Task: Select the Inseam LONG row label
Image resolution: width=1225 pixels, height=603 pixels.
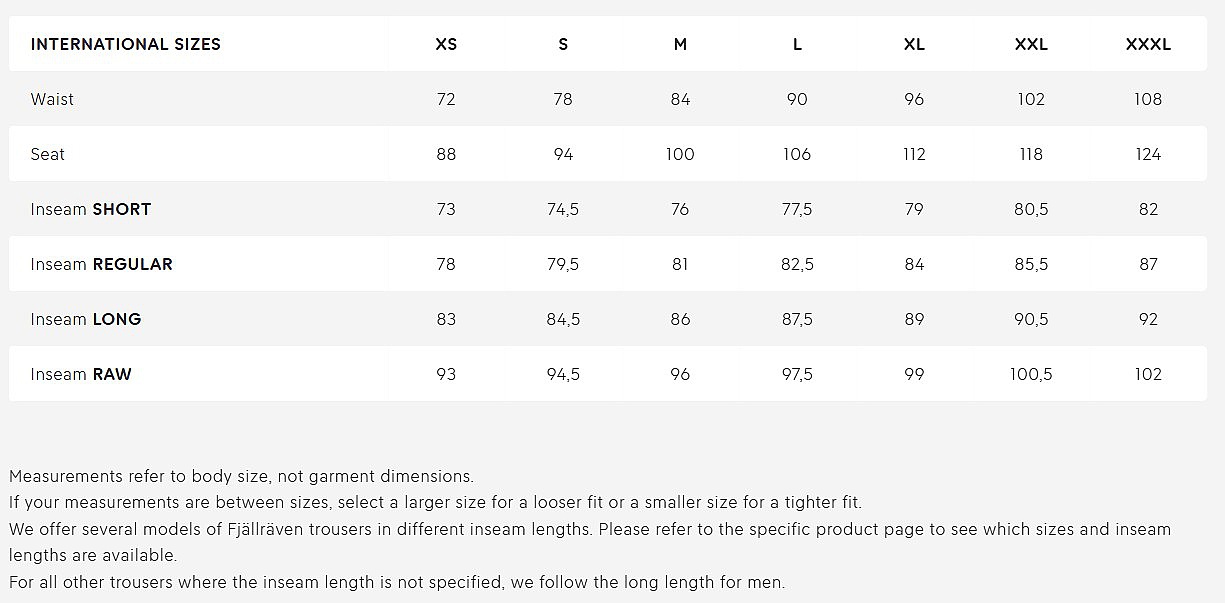Action: (86, 319)
